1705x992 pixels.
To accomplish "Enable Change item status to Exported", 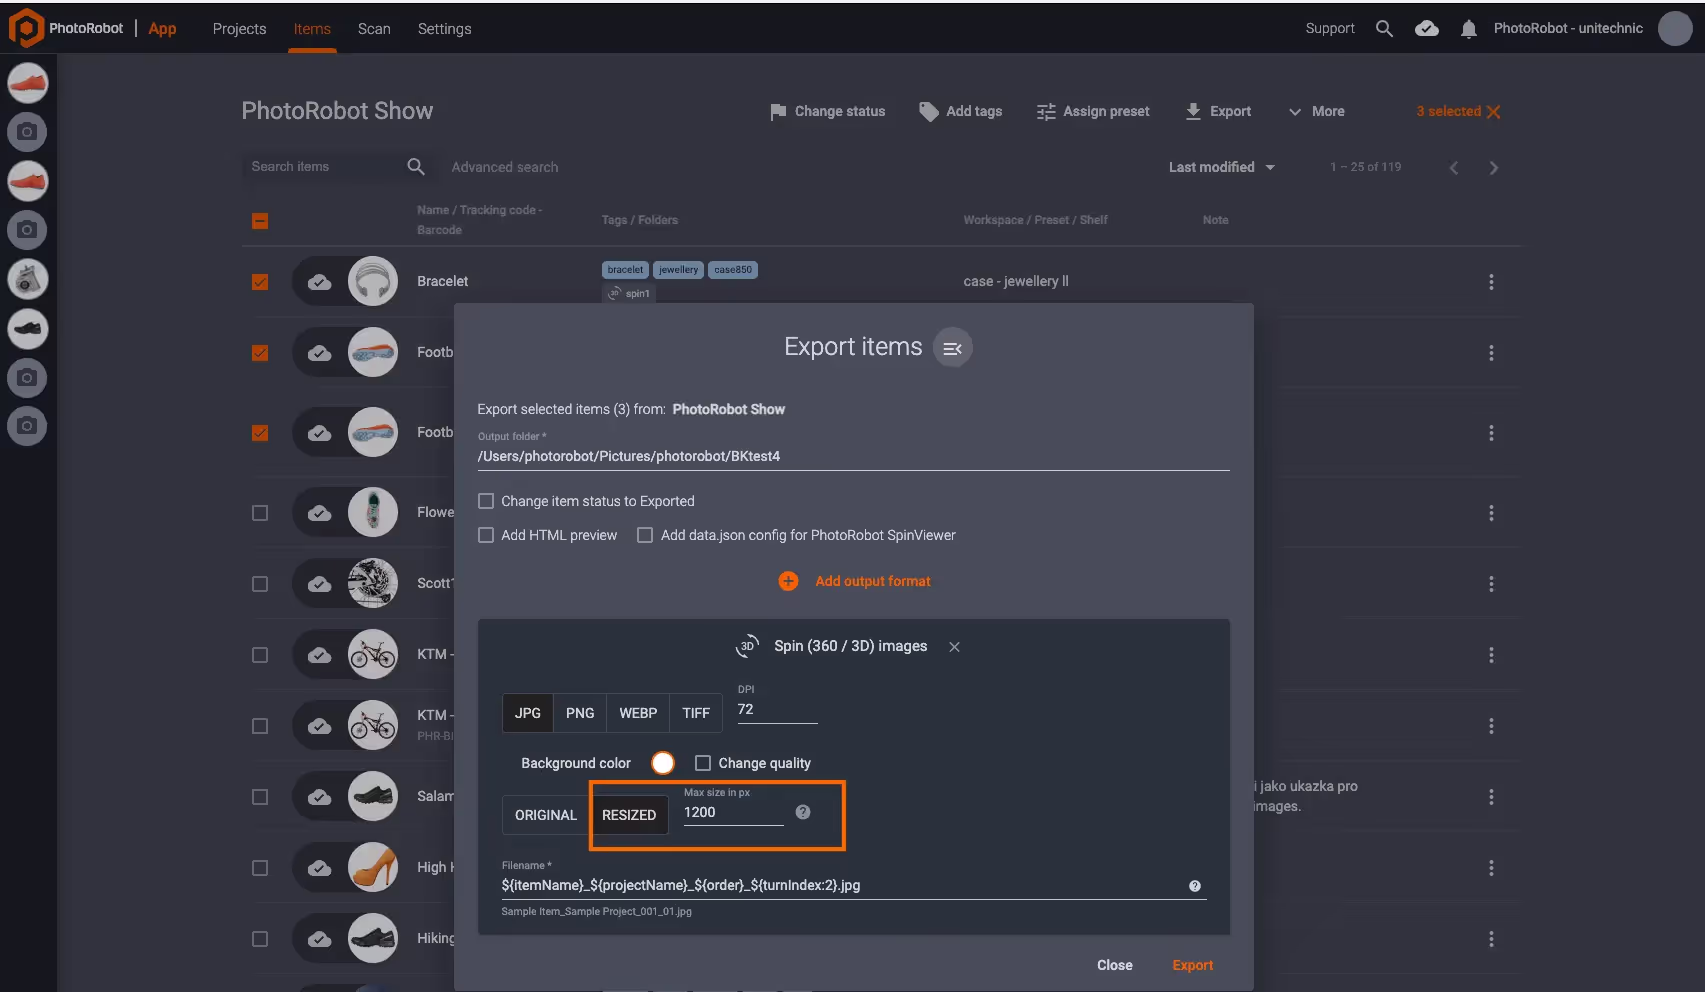I will click(486, 501).
